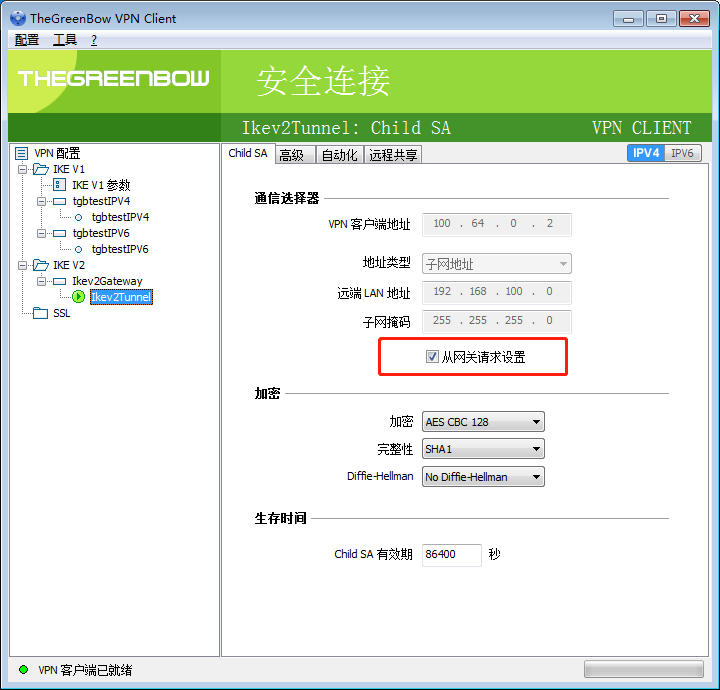This screenshot has height=690, width=720.
Task: Switch to the 自动化 tab
Action: [340, 155]
